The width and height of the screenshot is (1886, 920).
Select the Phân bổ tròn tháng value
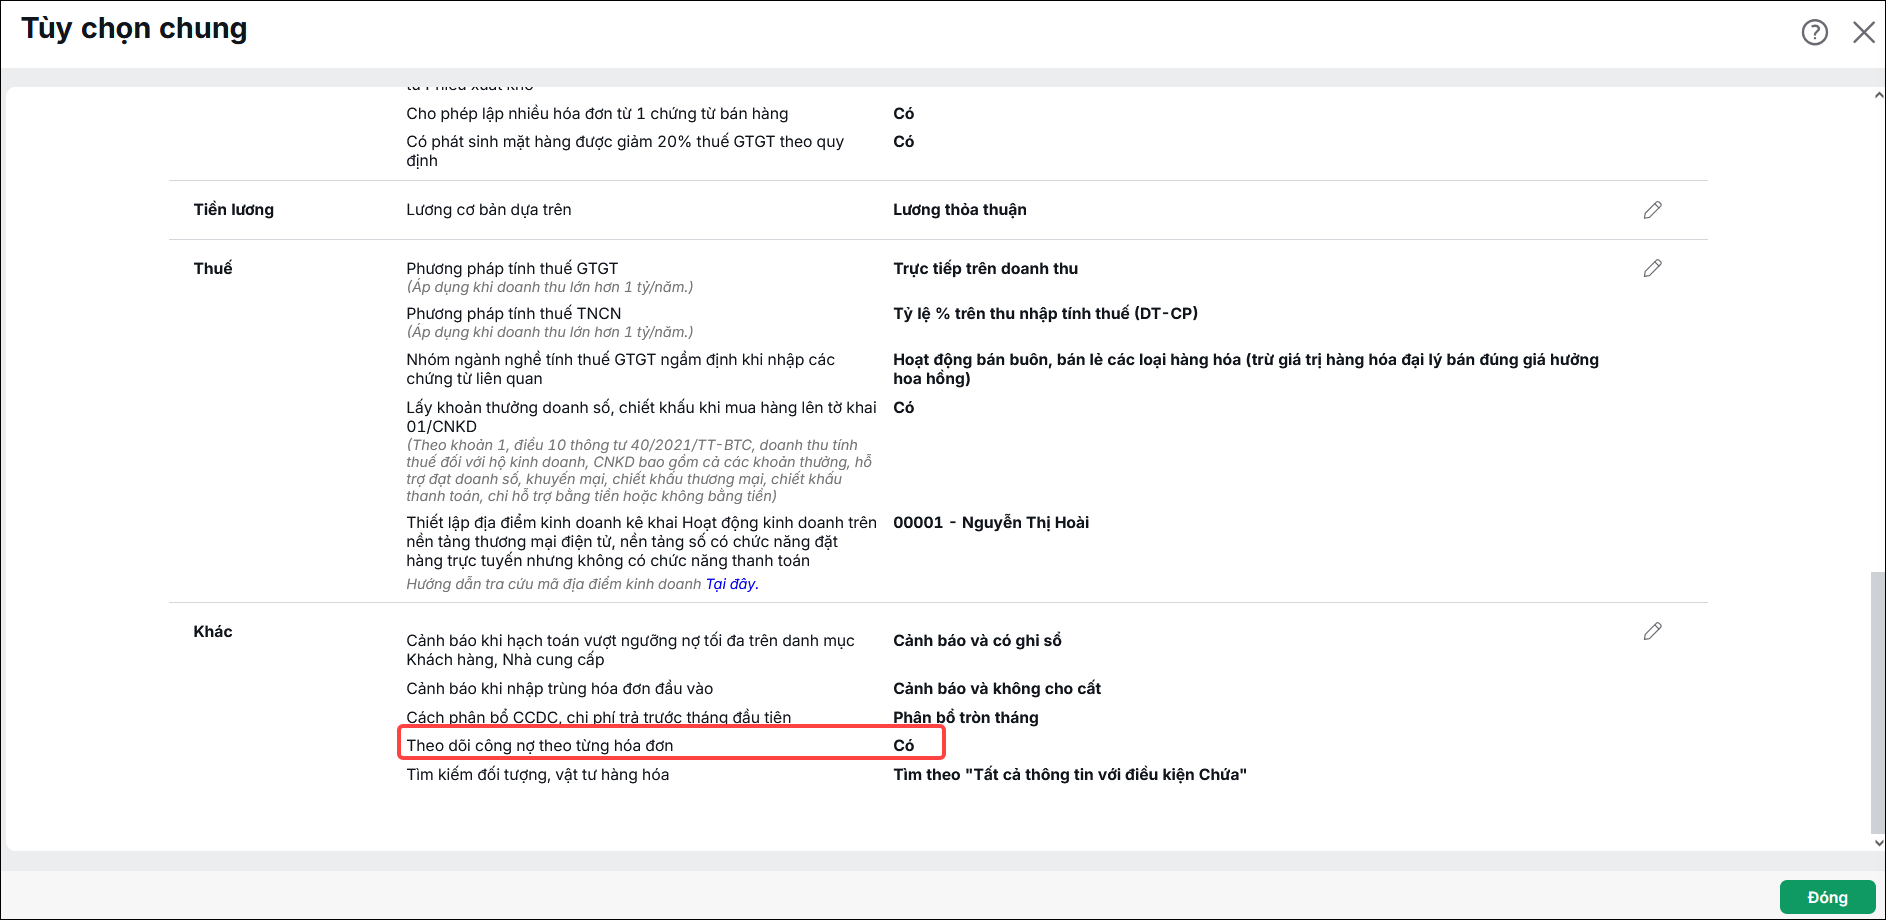(966, 717)
